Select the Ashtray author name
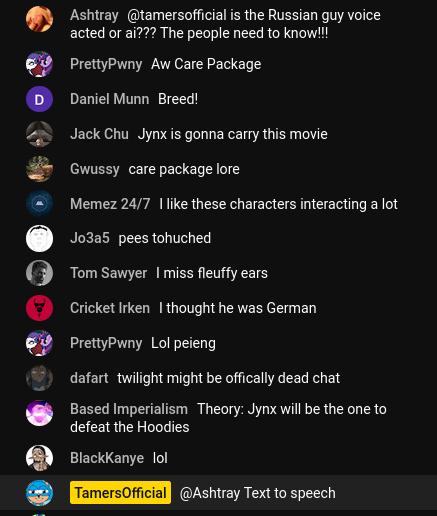Screen dimensions: 437x516 click(94, 15)
